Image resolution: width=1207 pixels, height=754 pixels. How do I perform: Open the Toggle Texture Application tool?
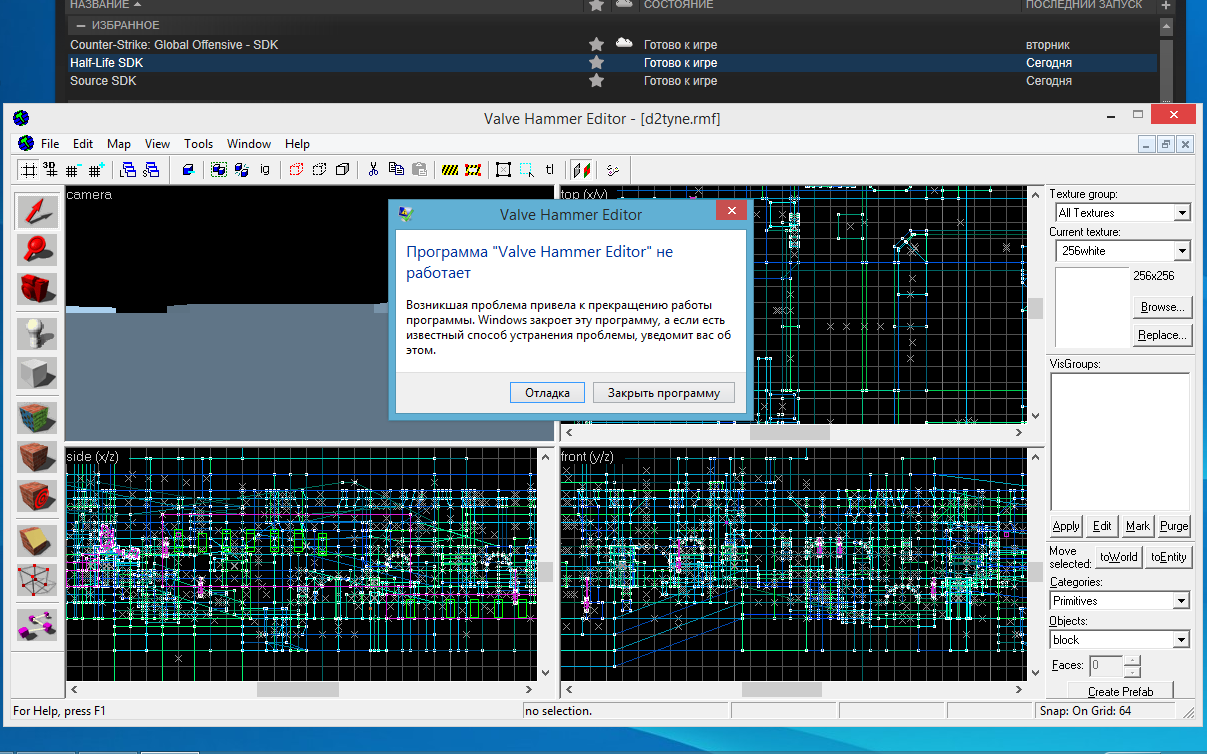[37, 418]
